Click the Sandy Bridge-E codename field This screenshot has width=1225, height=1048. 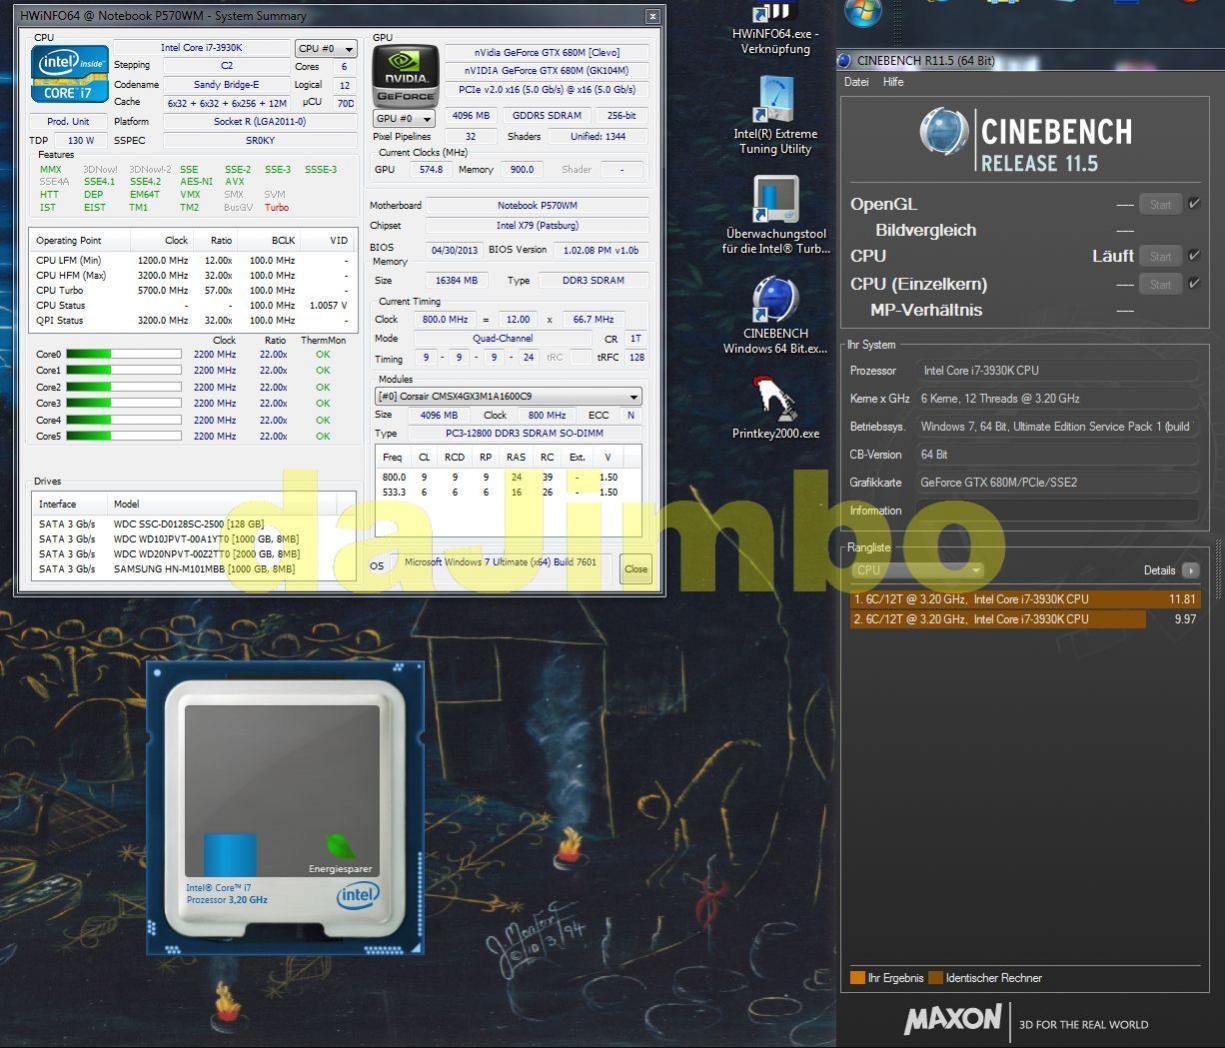(226, 85)
